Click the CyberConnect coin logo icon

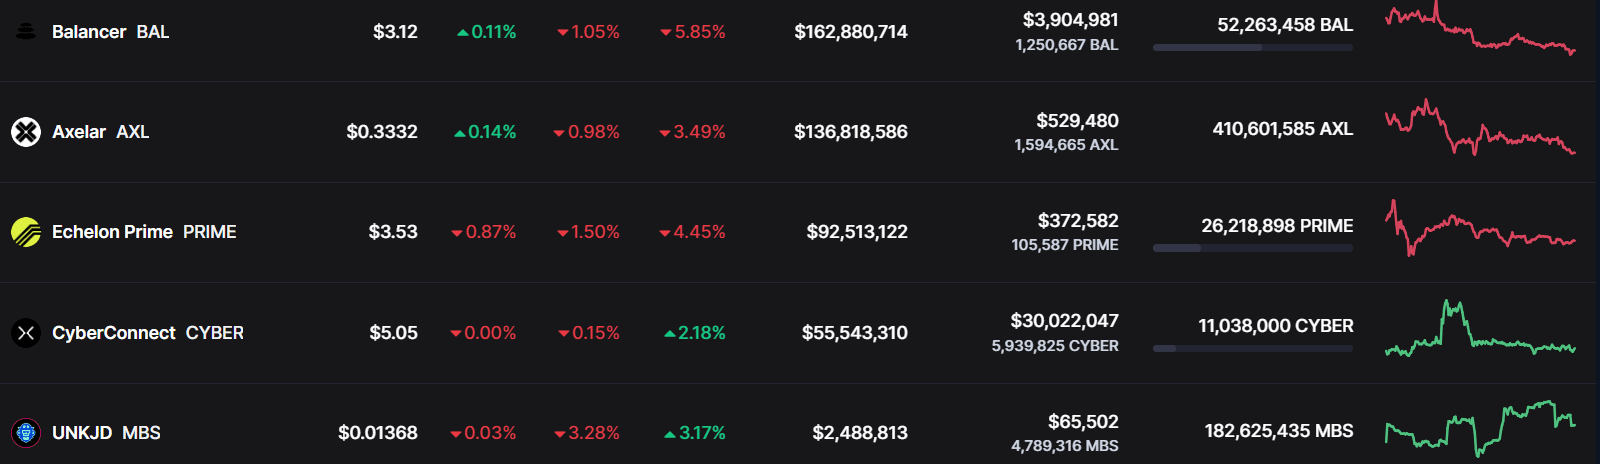(26, 333)
